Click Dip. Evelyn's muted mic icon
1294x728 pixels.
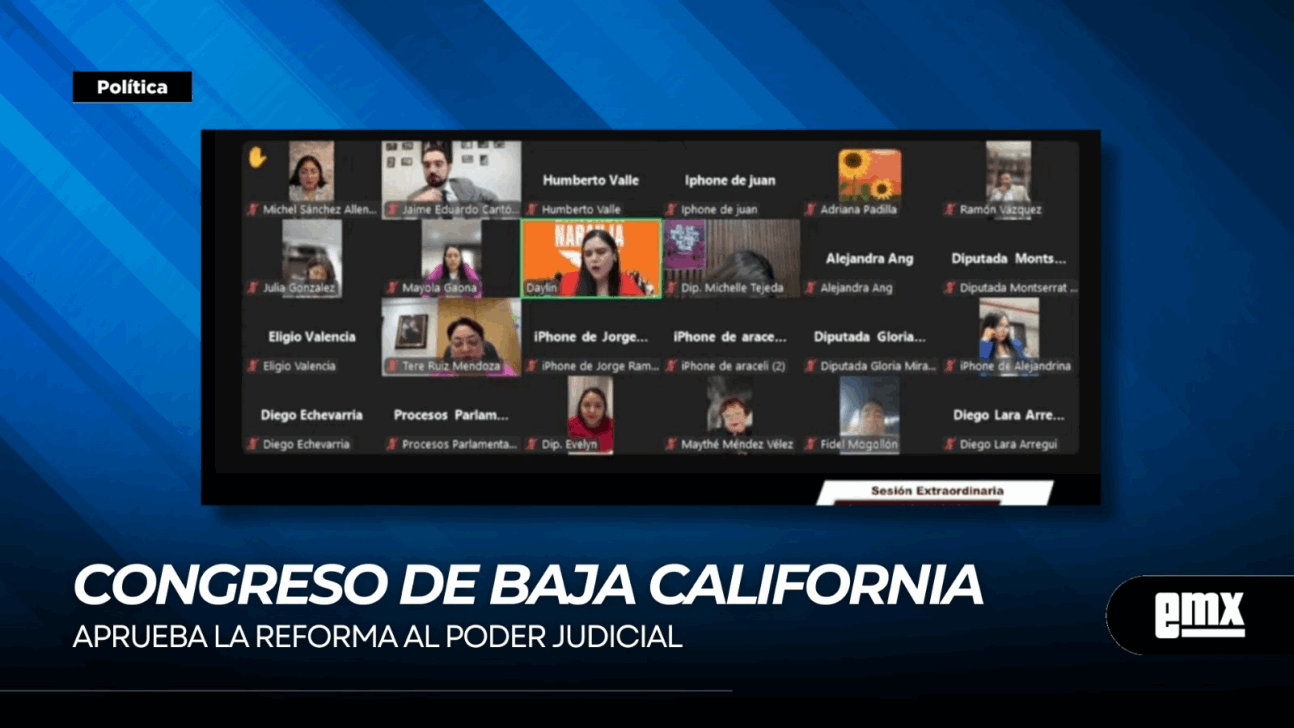pos(533,444)
